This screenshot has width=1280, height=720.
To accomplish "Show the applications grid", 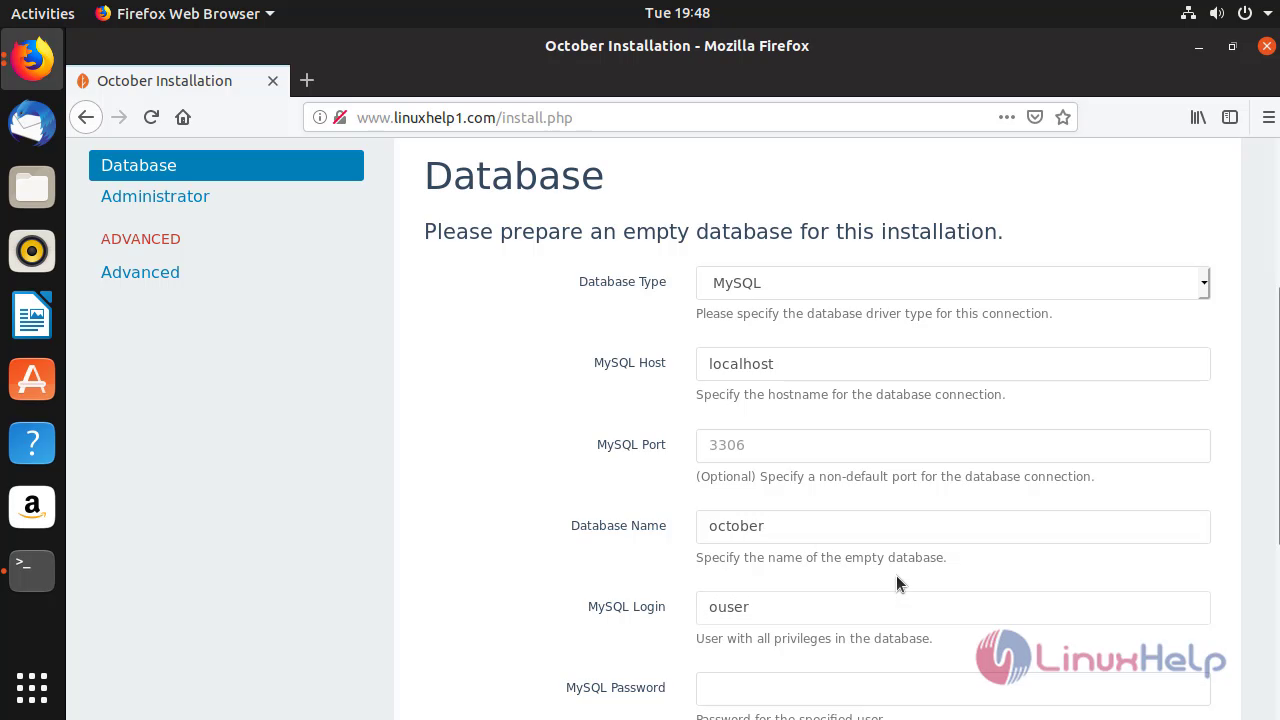I will pos(32,687).
